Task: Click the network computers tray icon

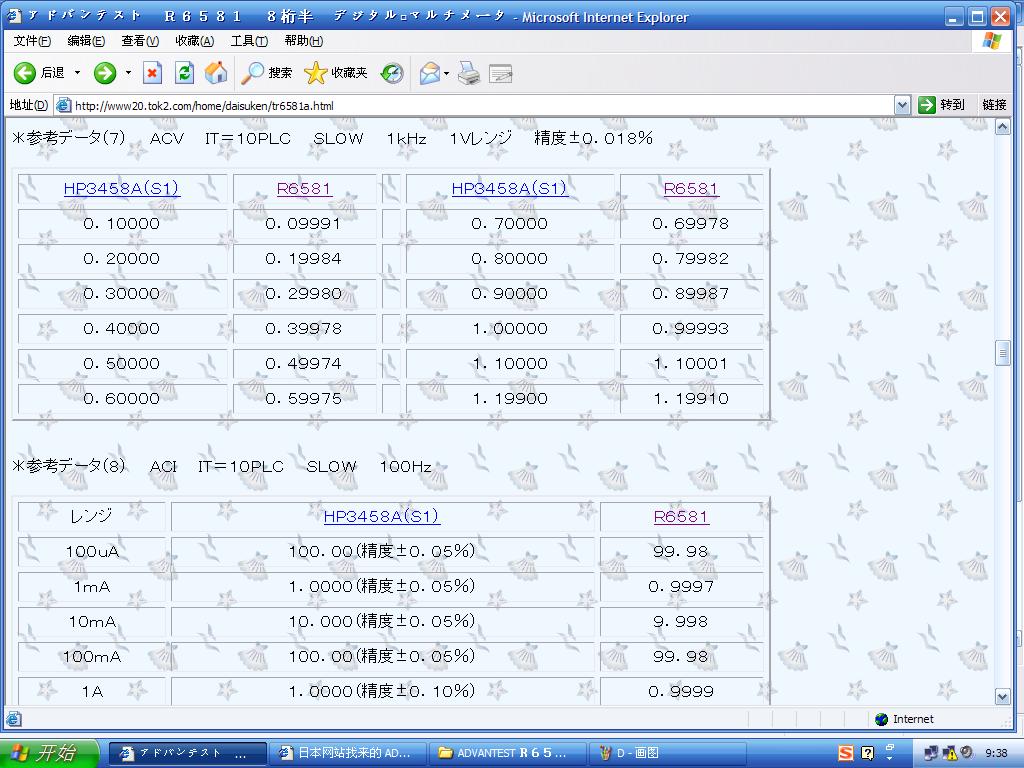Action: (932, 754)
